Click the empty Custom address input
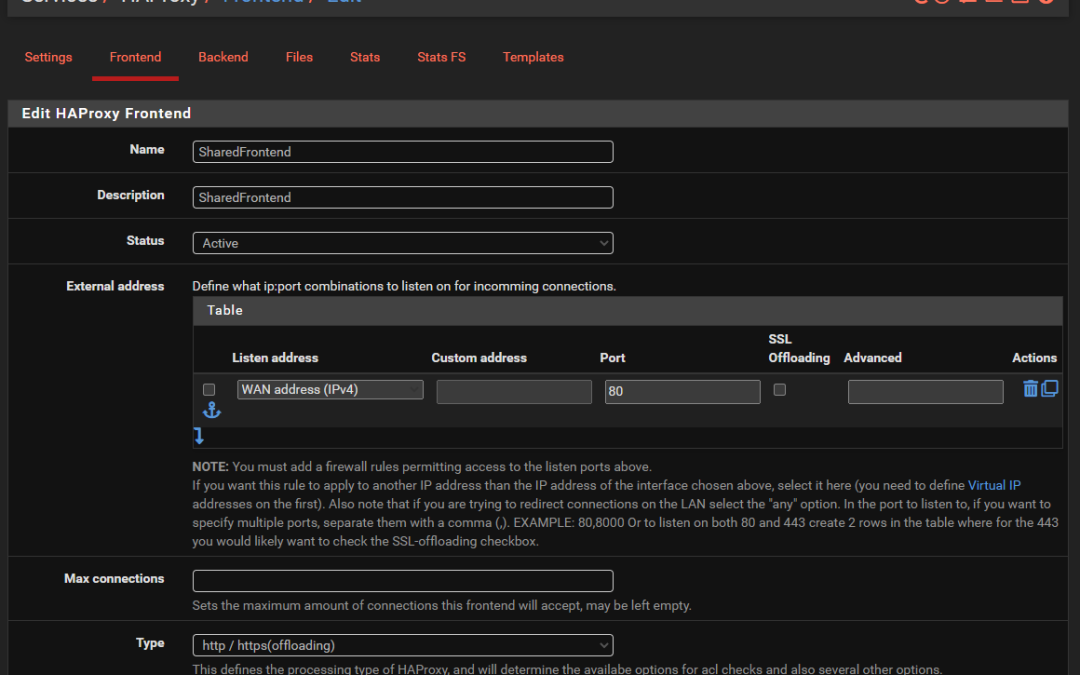 [514, 392]
